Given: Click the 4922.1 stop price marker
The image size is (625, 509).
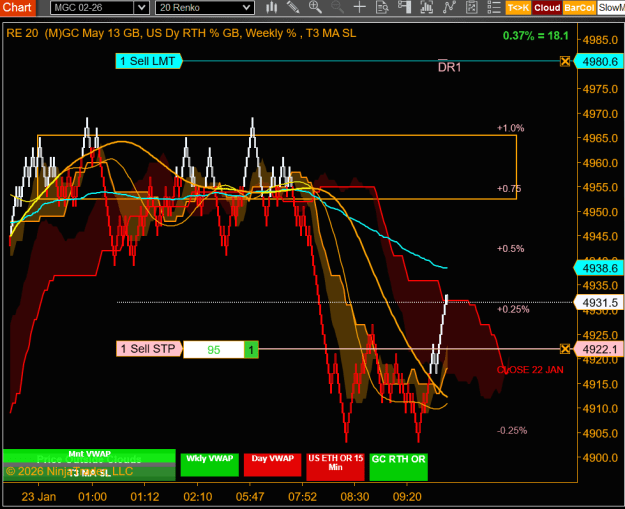Looking at the screenshot, I should pyautogui.click(x=599, y=350).
